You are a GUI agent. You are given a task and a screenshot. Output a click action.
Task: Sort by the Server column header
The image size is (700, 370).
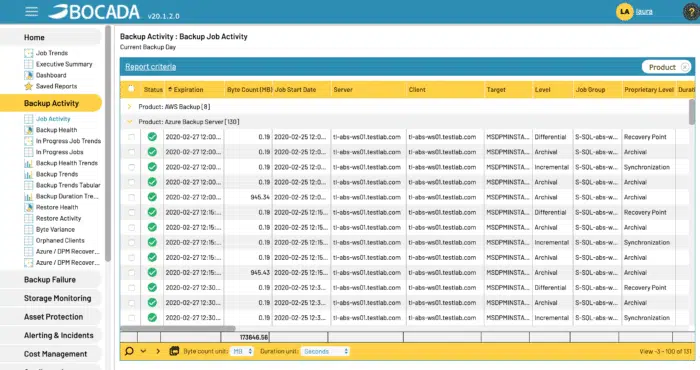[343, 90]
